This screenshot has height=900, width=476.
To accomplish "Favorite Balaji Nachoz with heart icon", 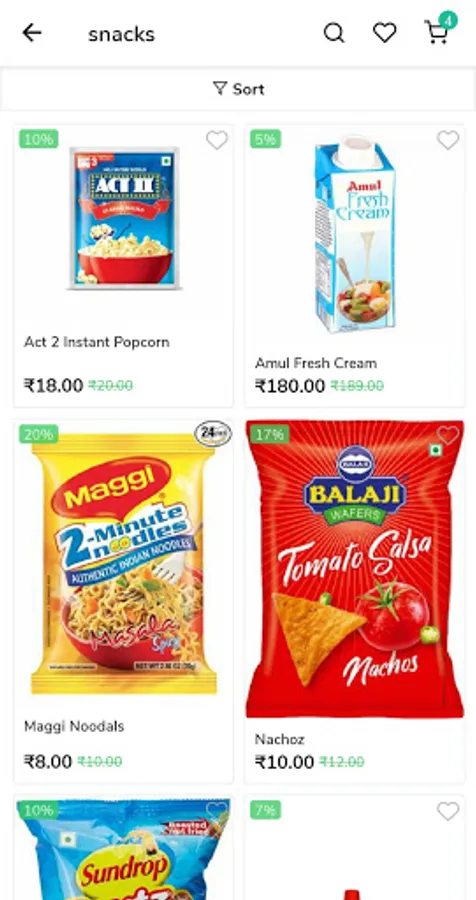I will [448, 436].
